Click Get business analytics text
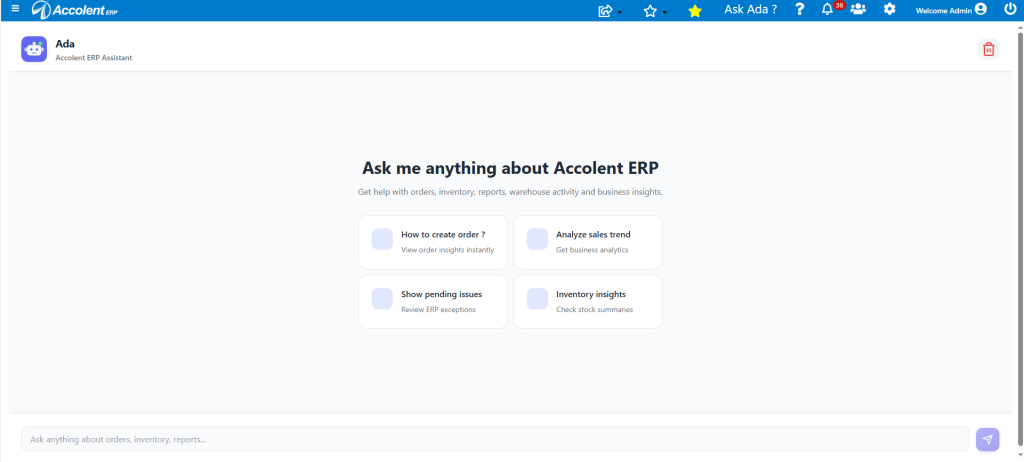Viewport: 1024px width, 462px height. coord(592,250)
